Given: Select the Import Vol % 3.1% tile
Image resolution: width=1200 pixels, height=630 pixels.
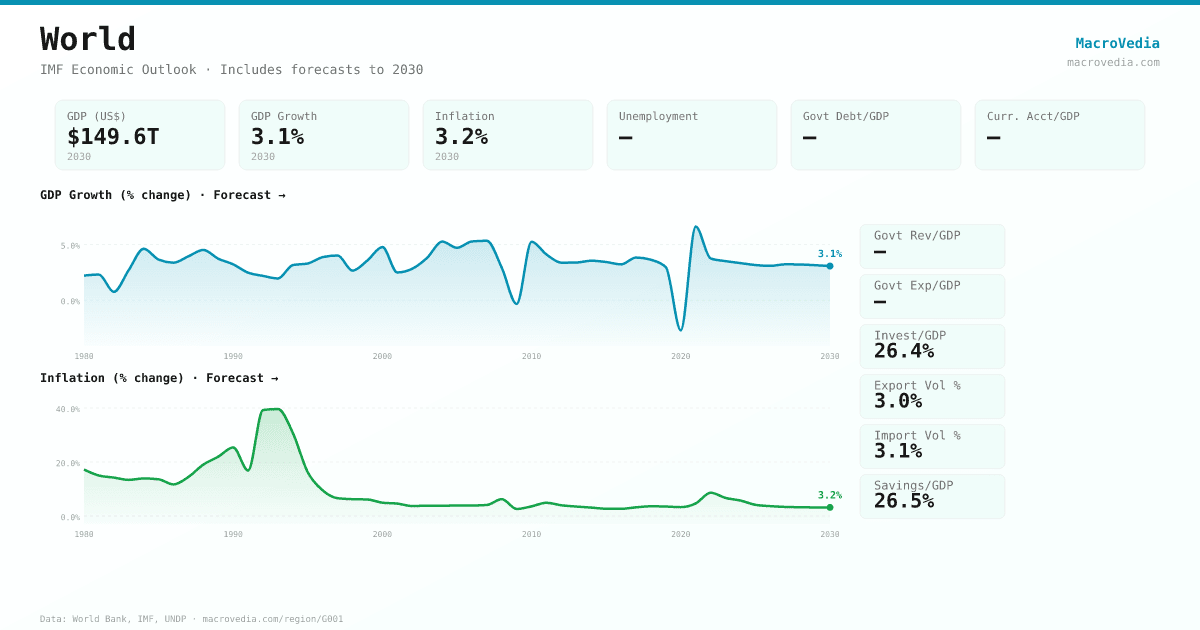Looking at the screenshot, I should point(932,446).
